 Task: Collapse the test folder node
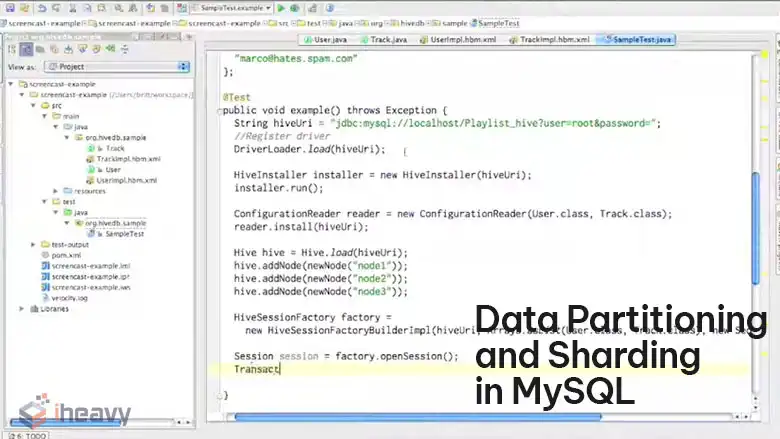(44, 201)
